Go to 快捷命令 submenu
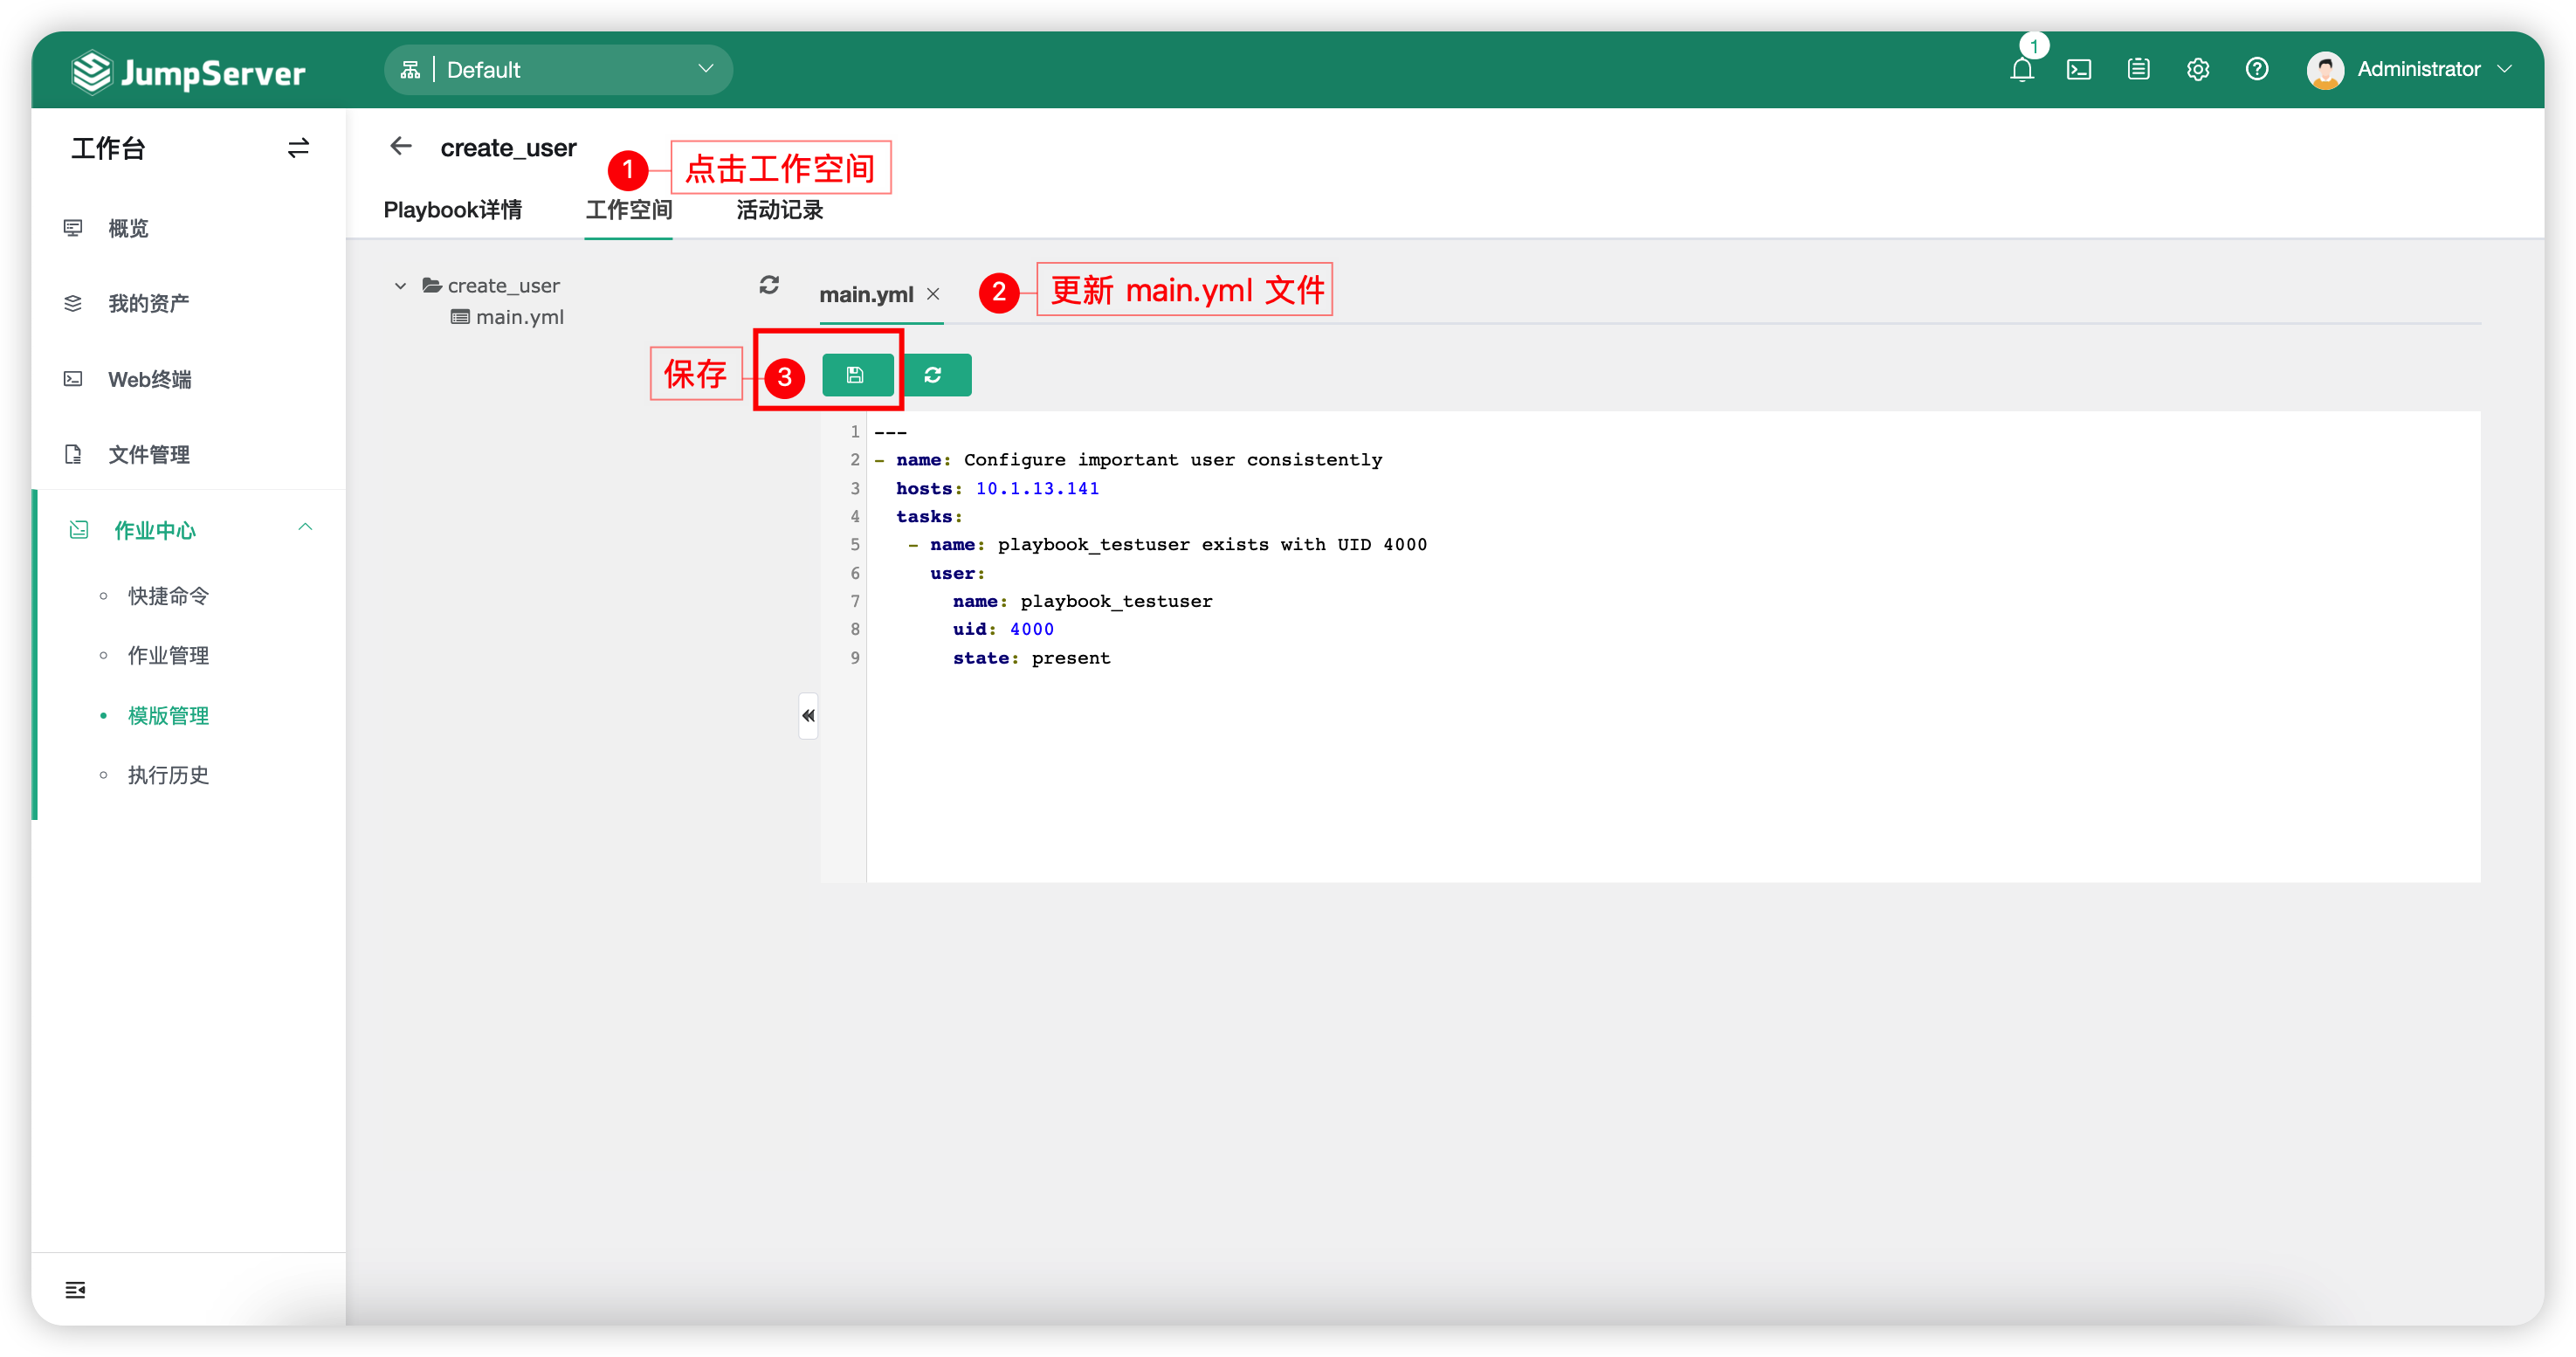 tap(168, 596)
